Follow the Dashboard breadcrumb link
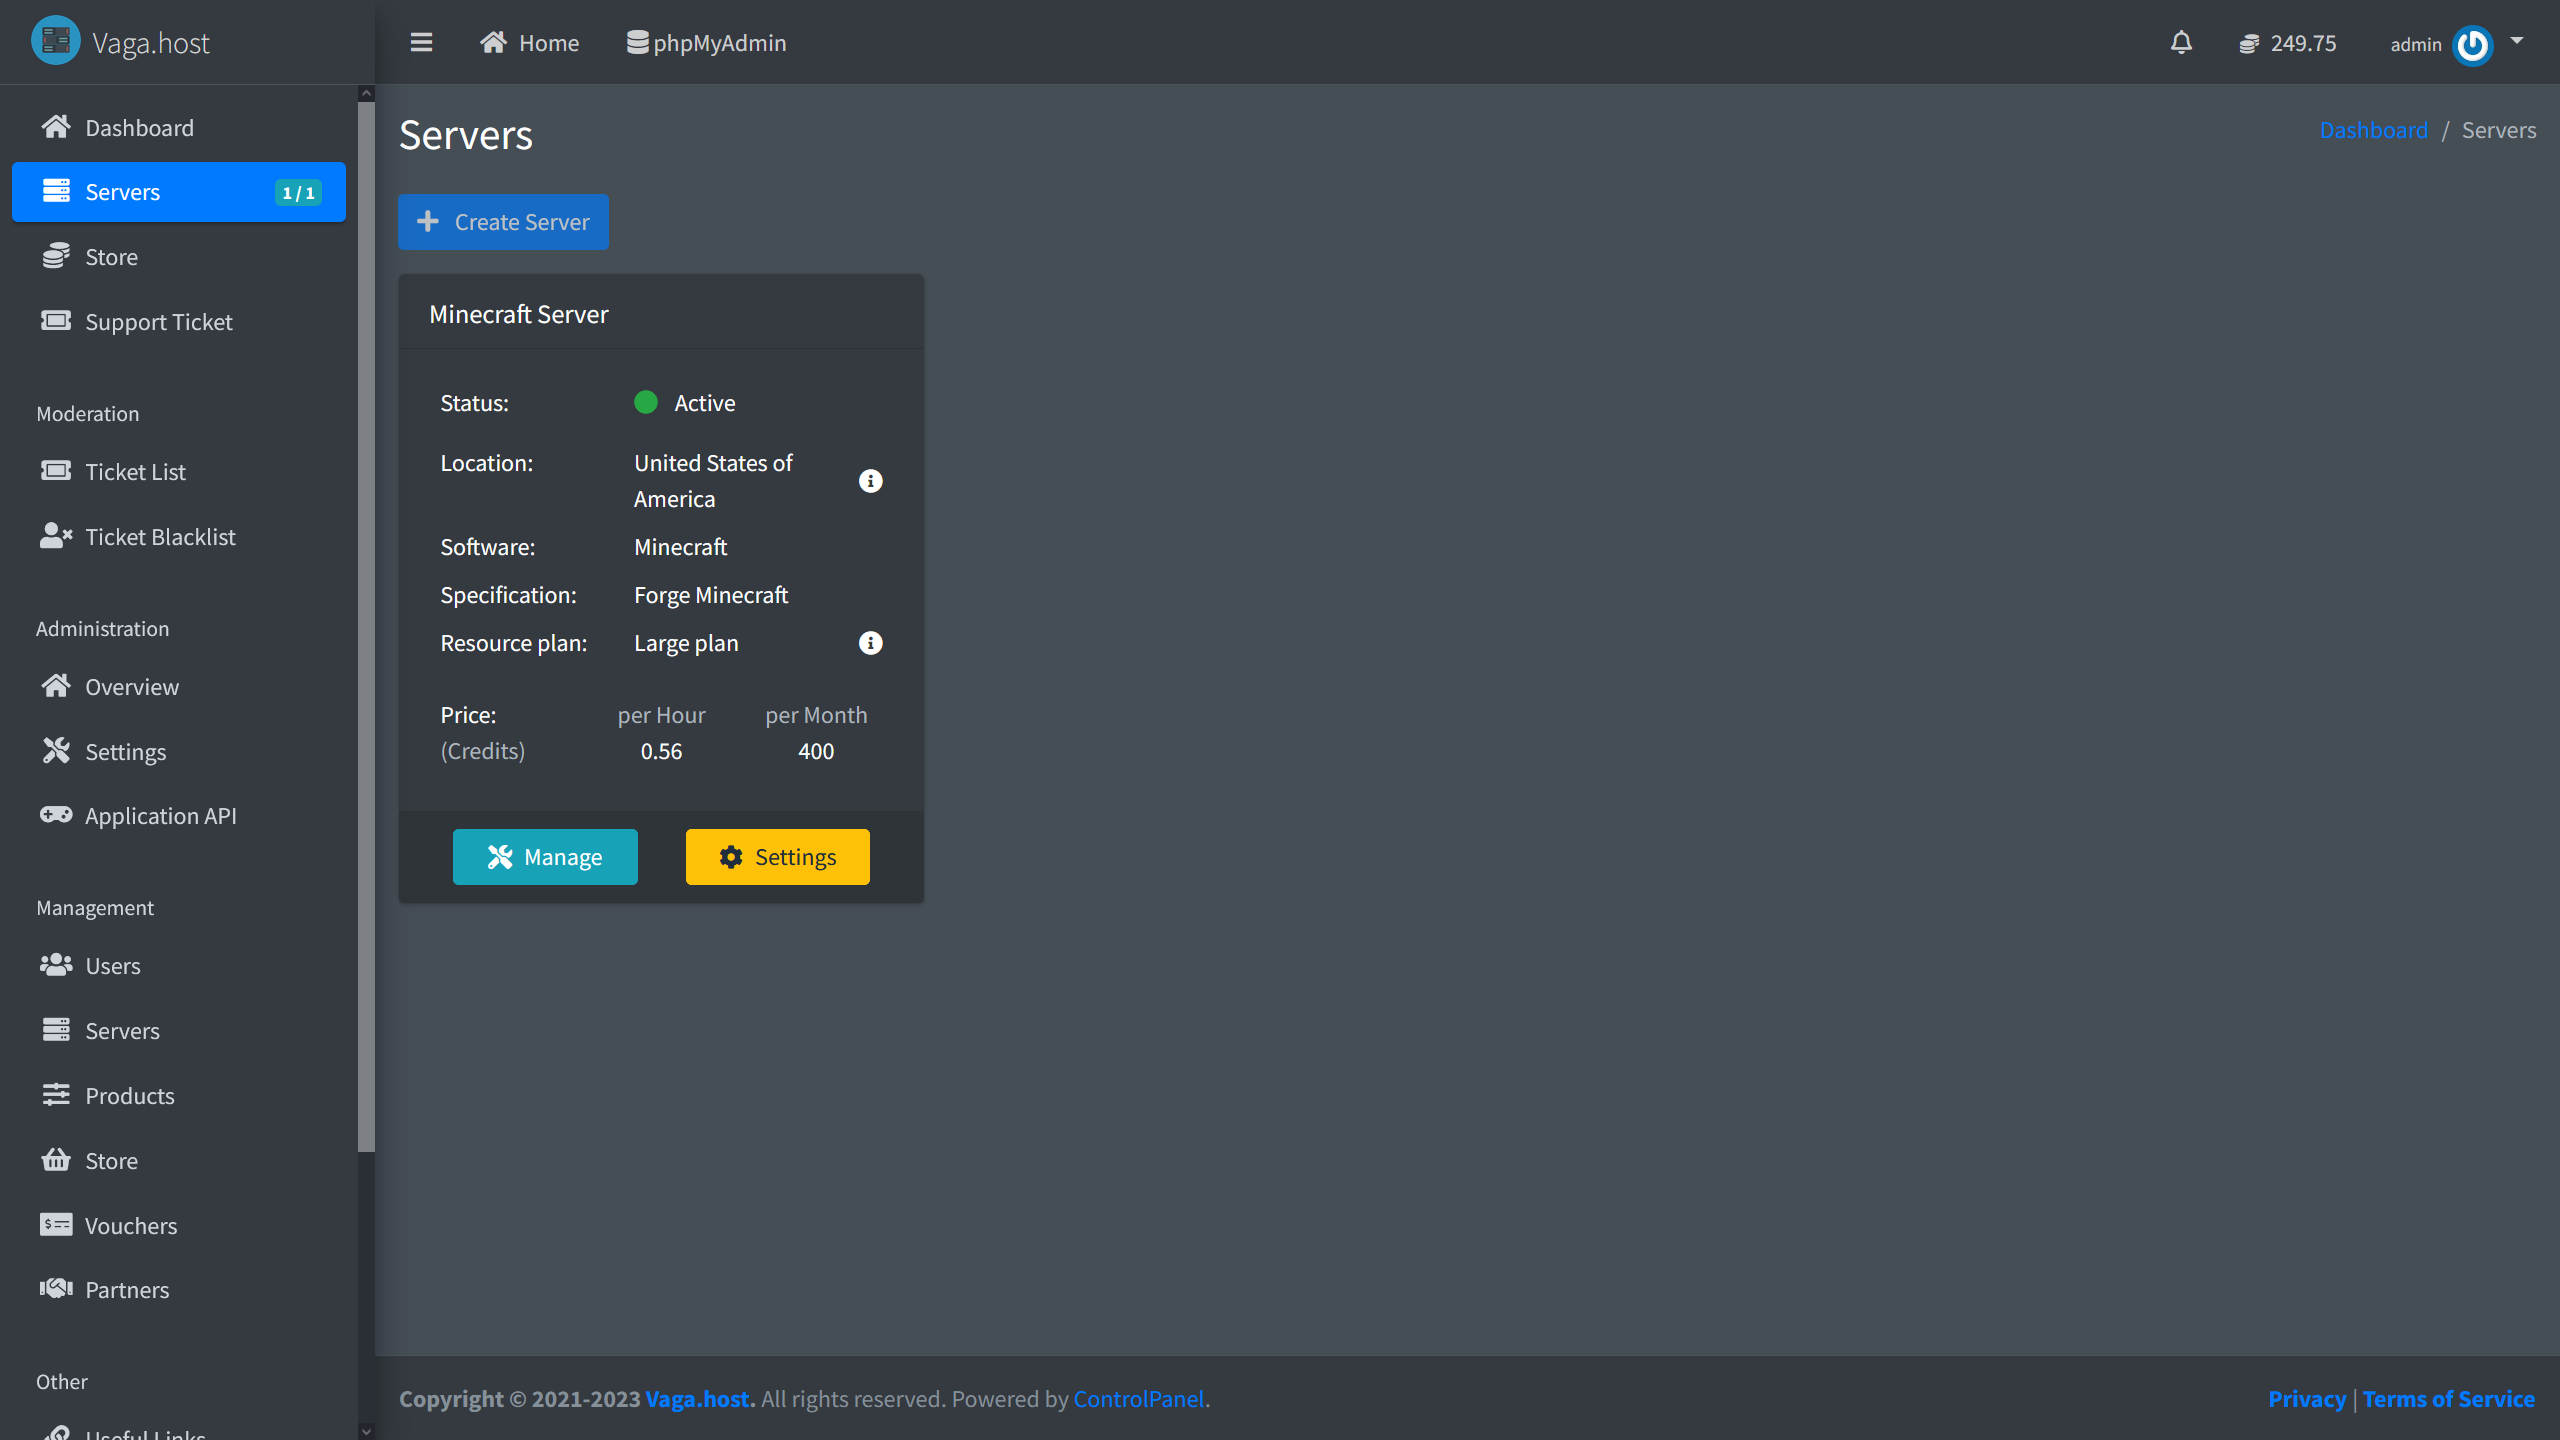The image size is (2560, 1440). point(2373,130)
